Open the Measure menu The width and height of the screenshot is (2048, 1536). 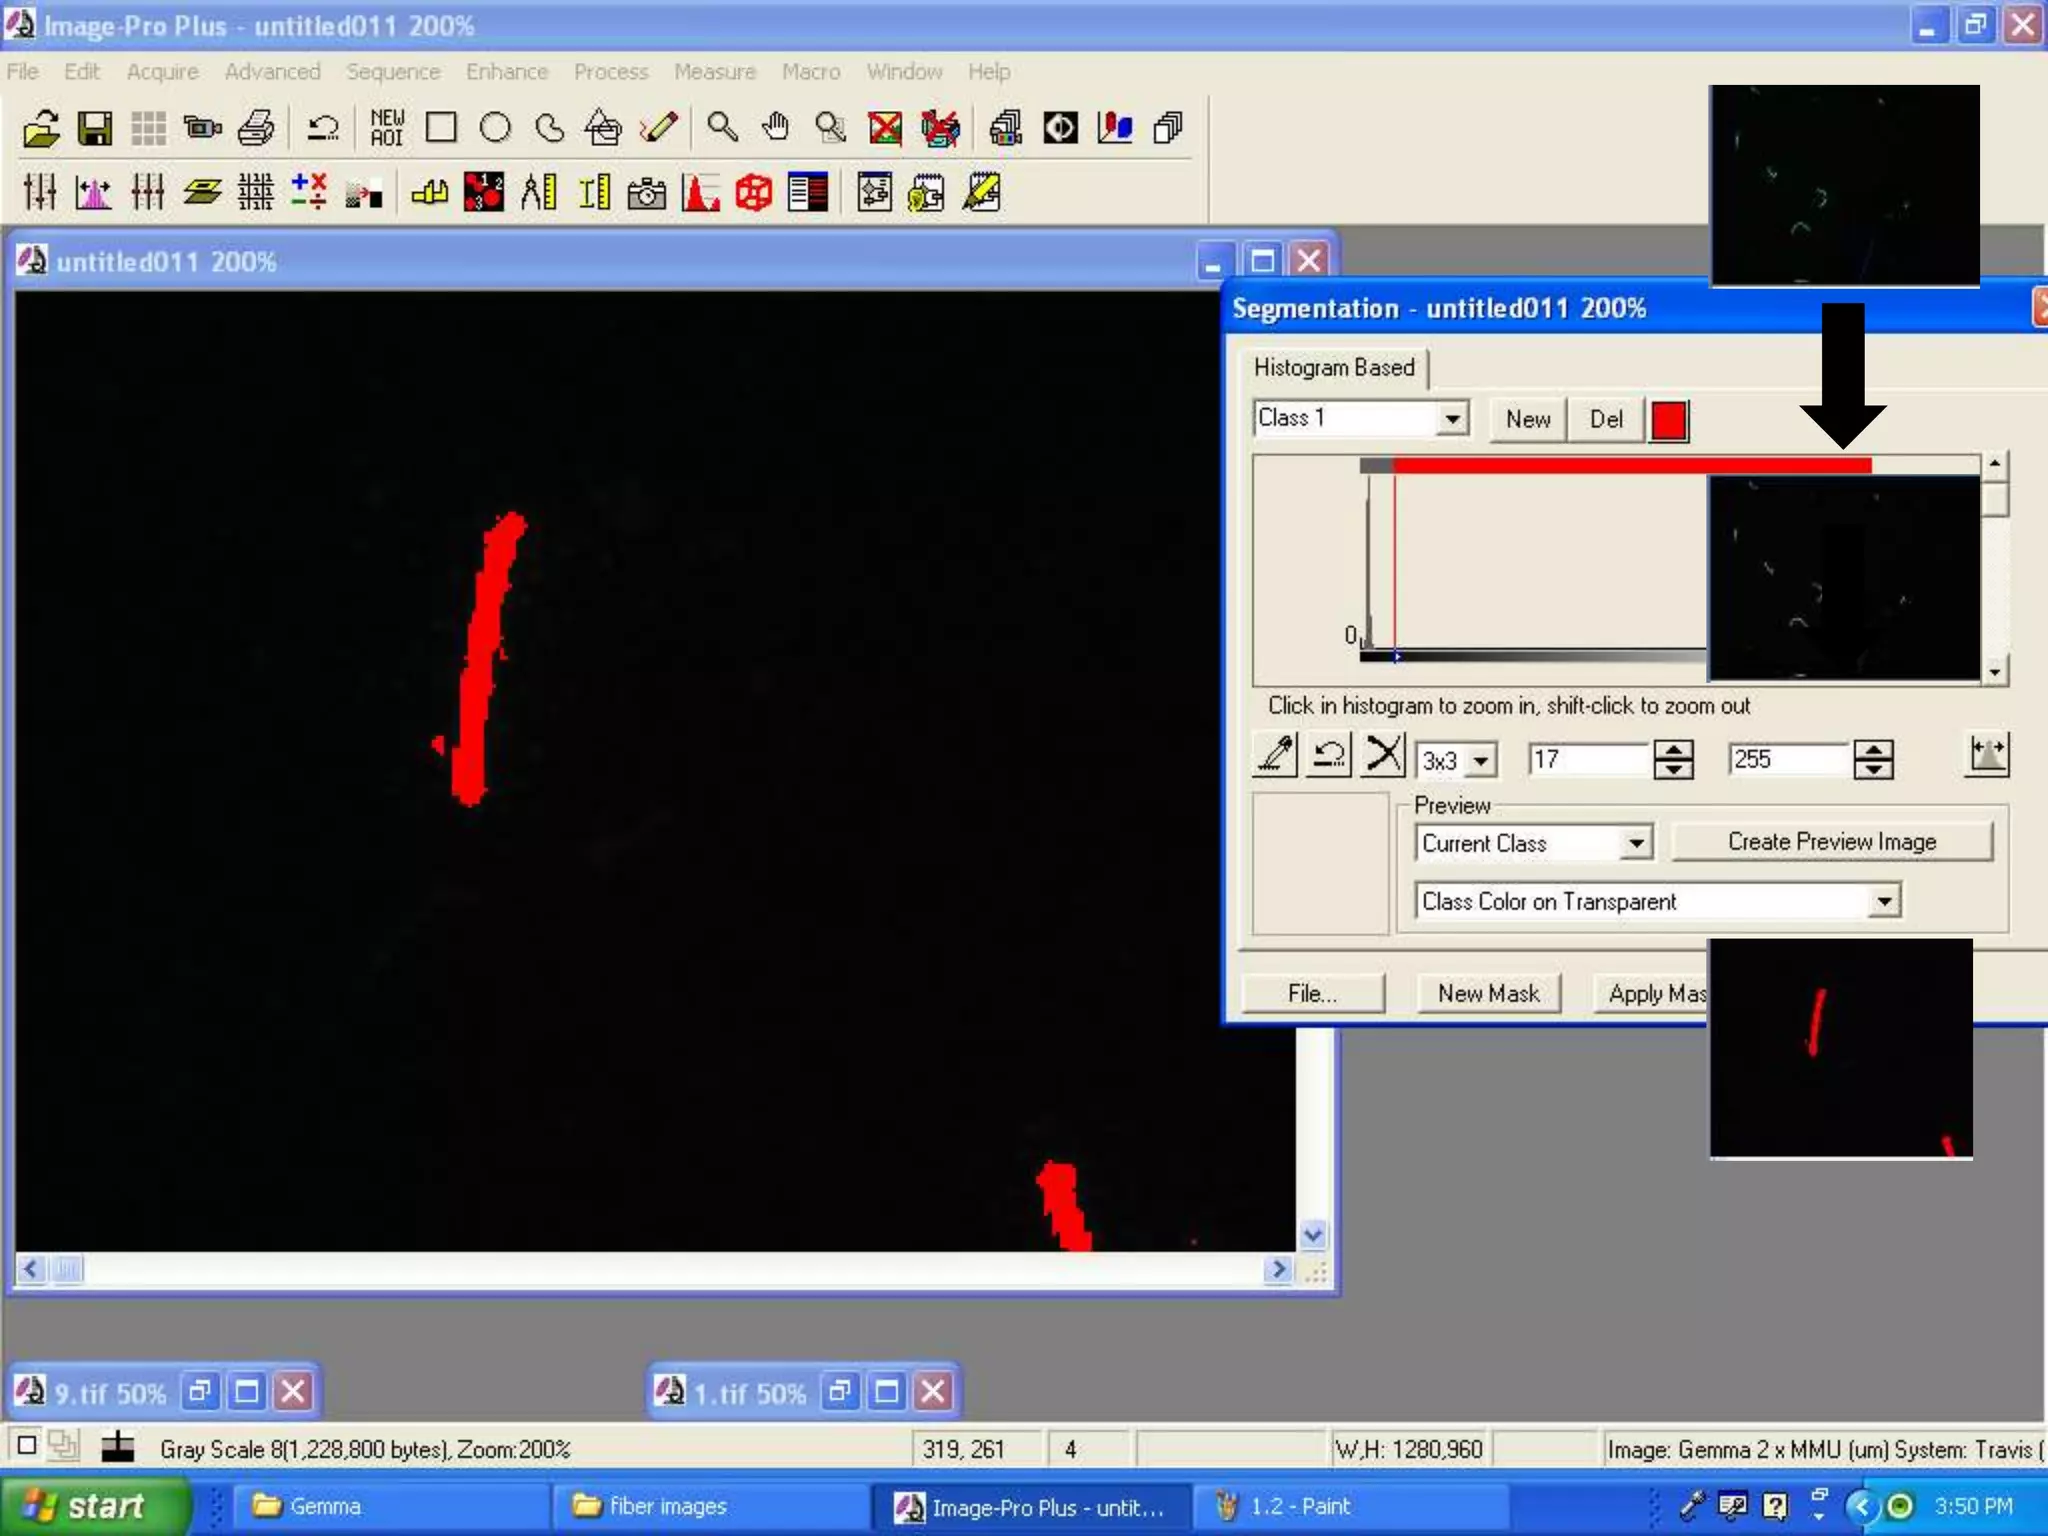pos(714,72)
